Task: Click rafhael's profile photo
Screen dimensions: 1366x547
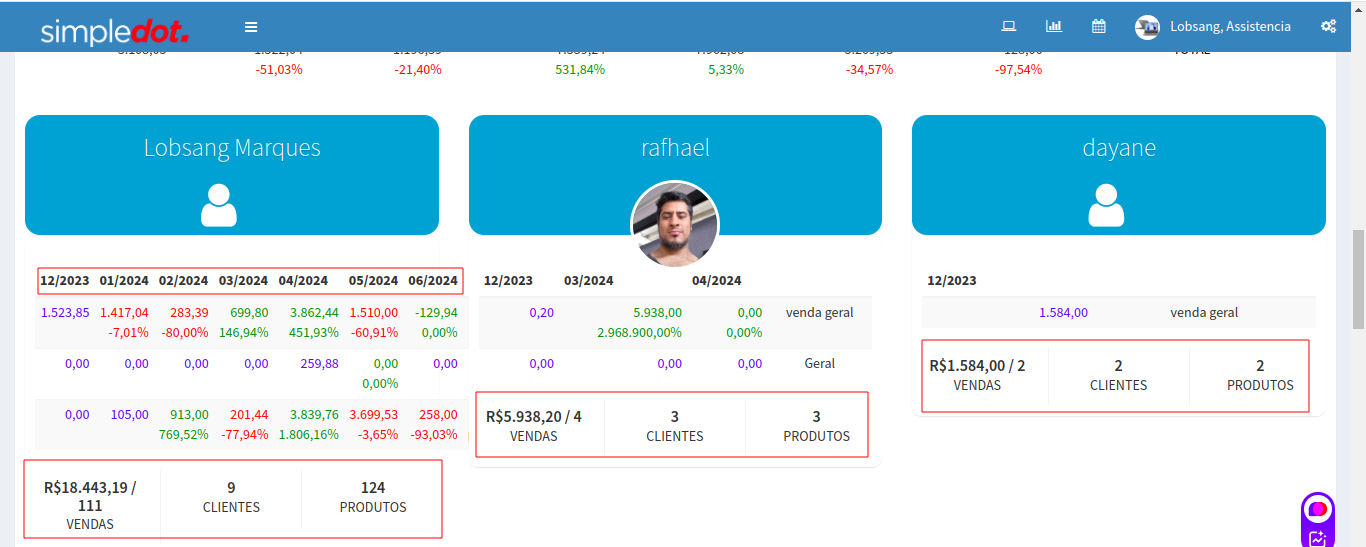Action: click(x=675, y=225)
